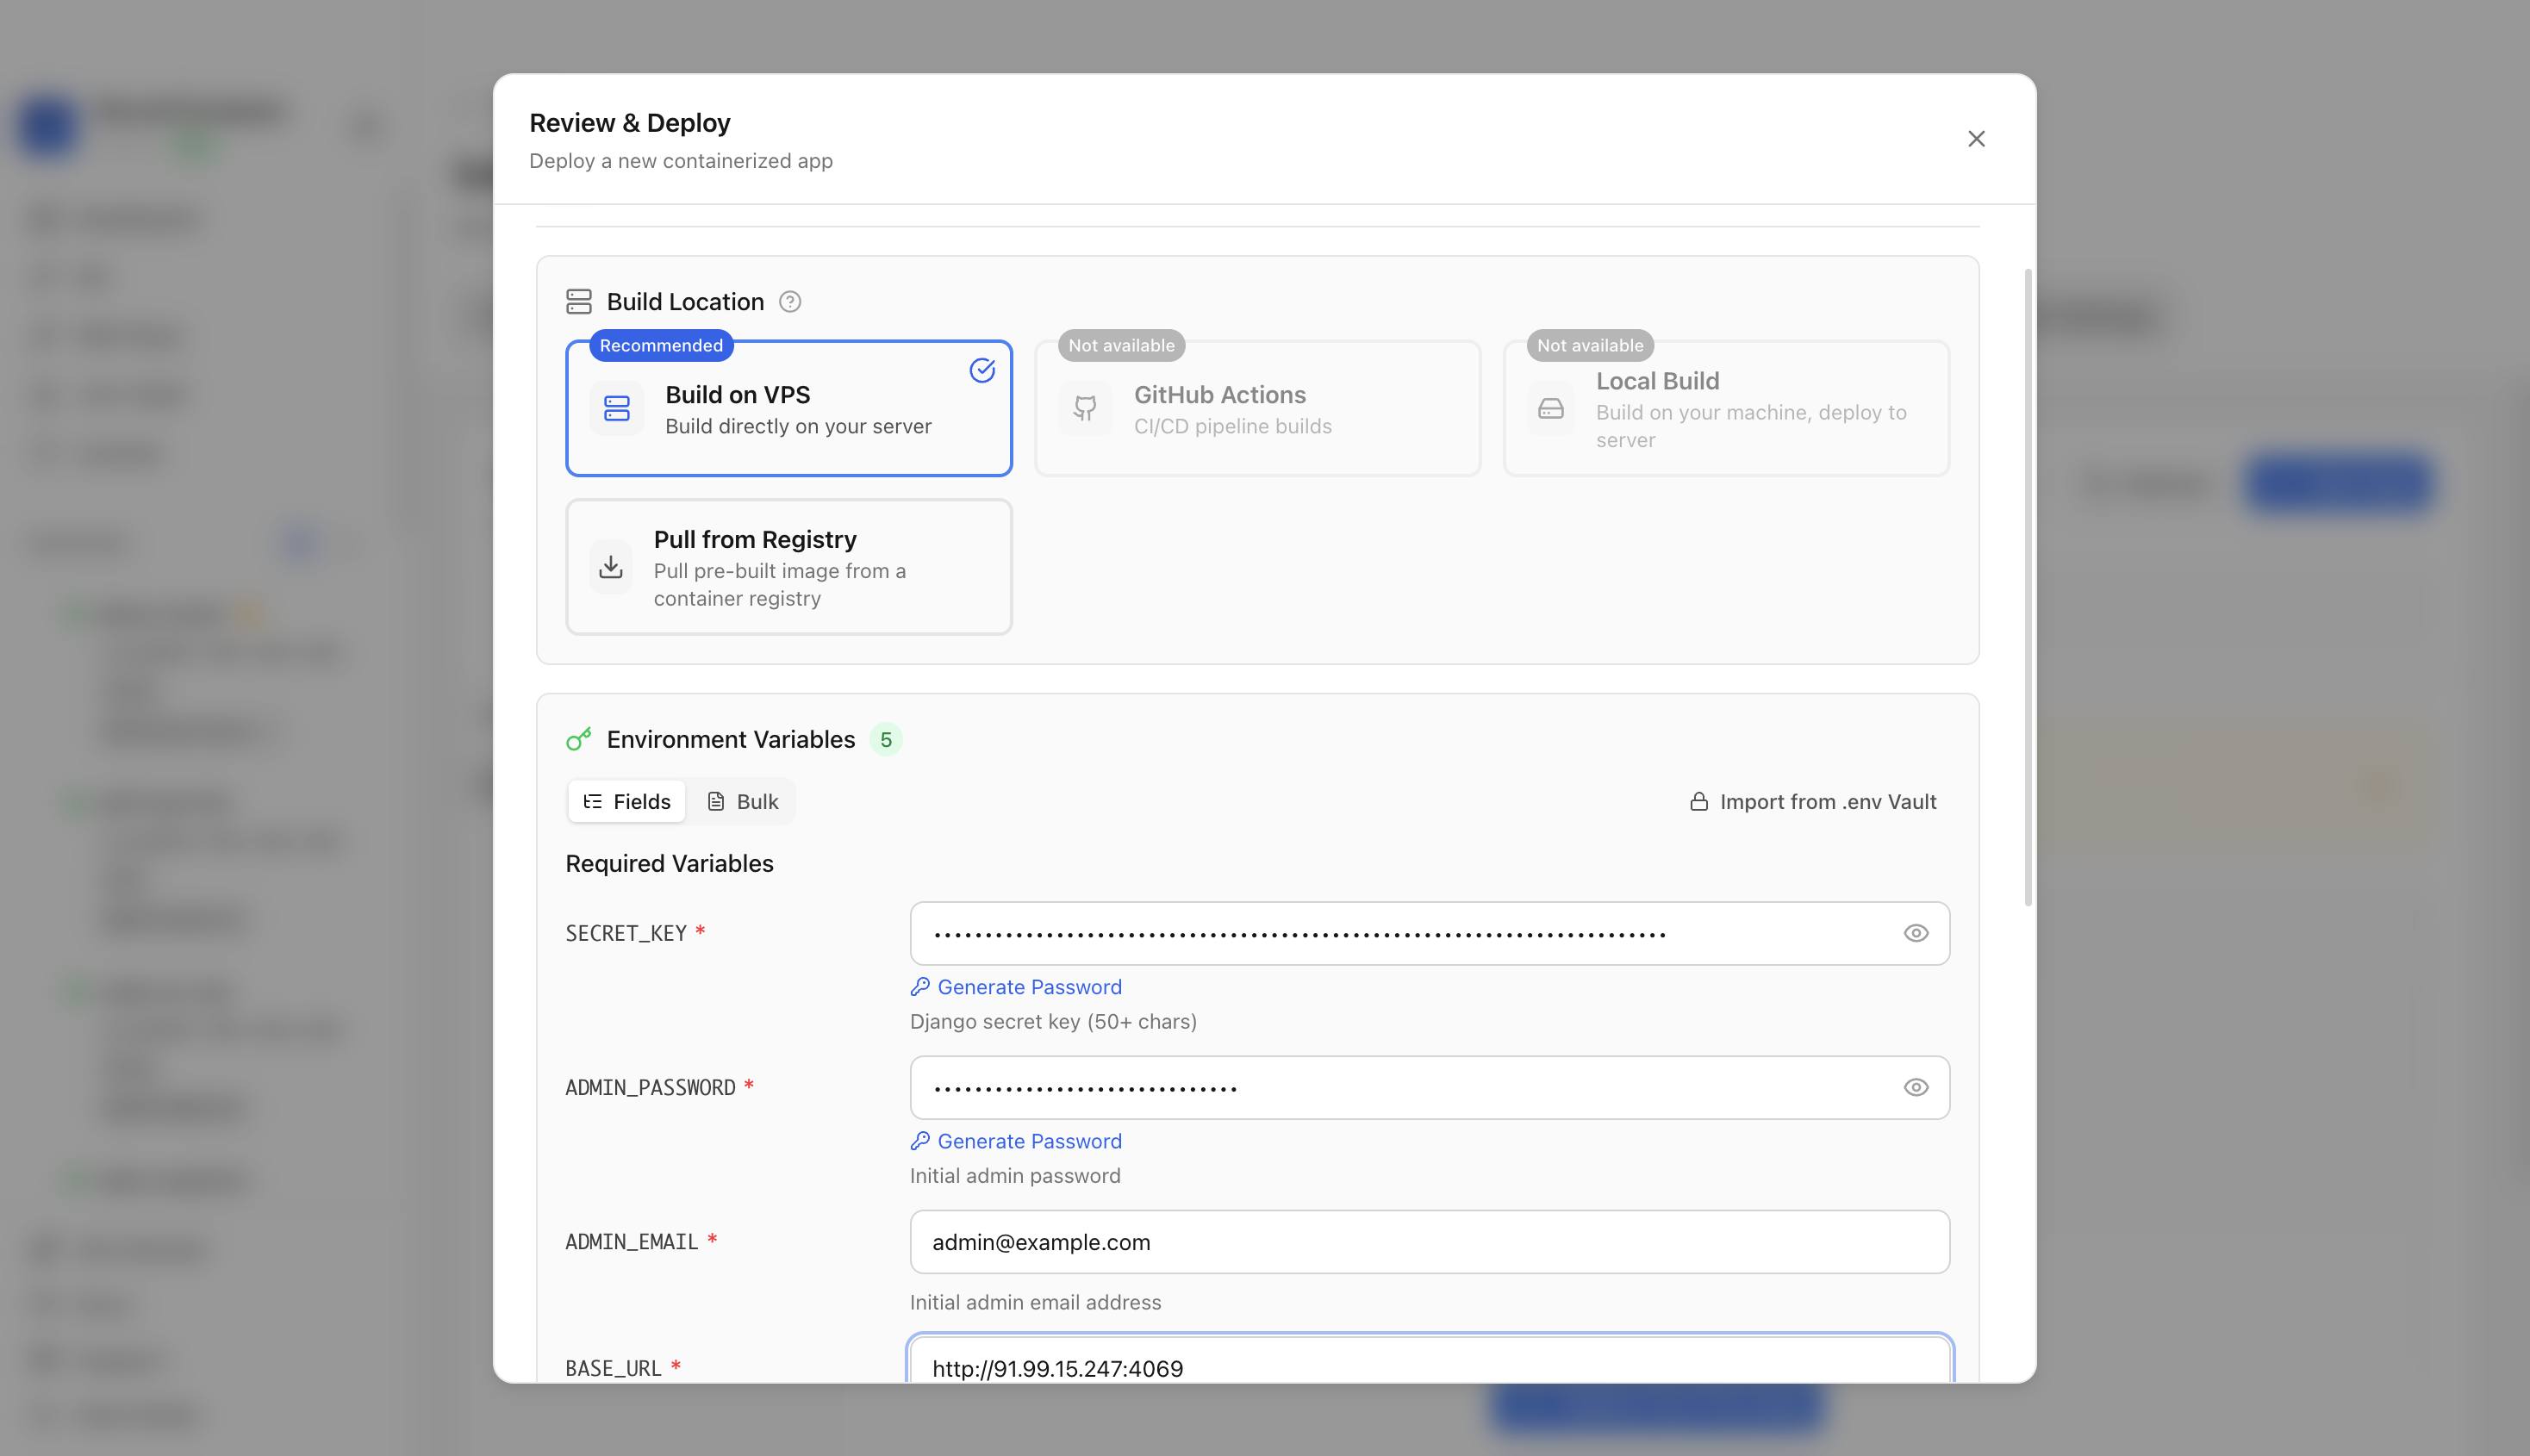Generate a password for ADMIN_PASSWORD

click(x=1016, y=1142)
